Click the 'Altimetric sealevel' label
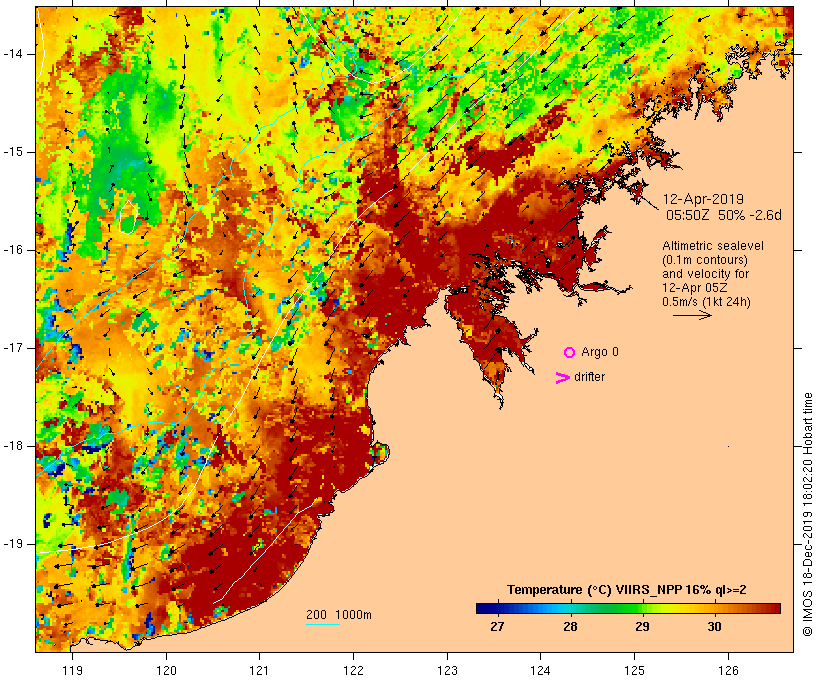The height and width of the screenshot is (680, 820). [713, 246]
